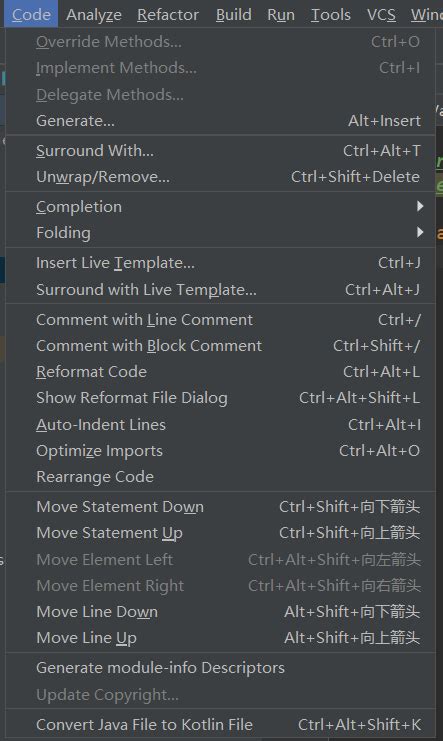This screenshot has height=741, width=443.
Task: Select Surround With... menu entry
Action: tap(220, 151)
